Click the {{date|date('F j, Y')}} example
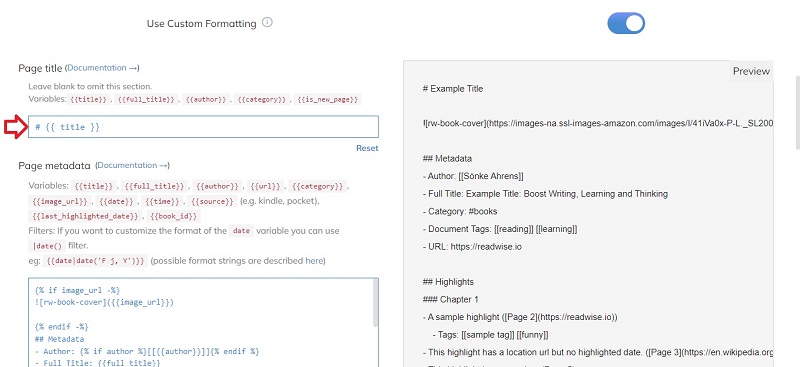The image size is (800, 367). [x=96, y=261]
